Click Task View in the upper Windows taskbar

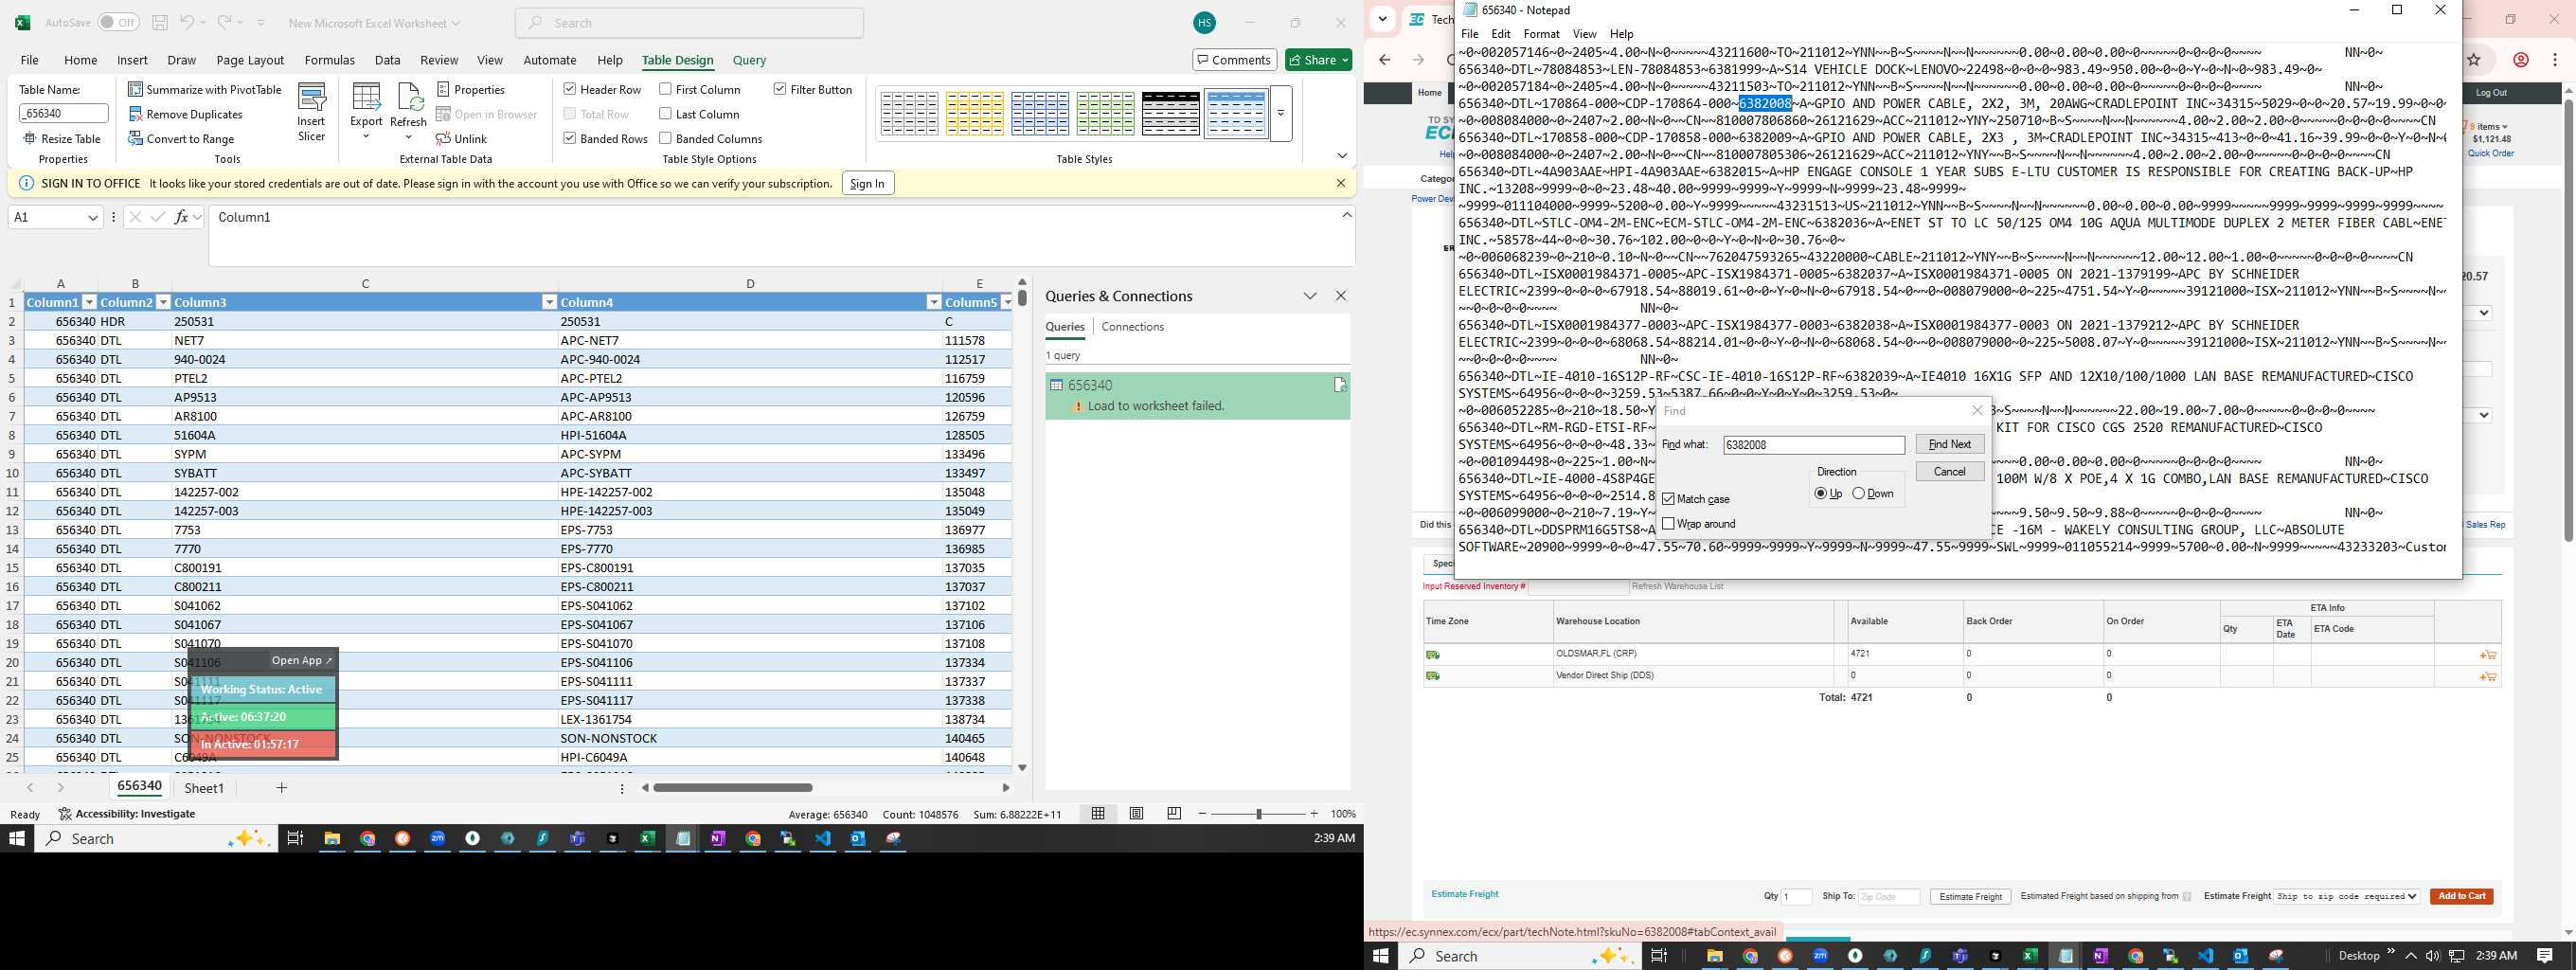coord(295,839)
